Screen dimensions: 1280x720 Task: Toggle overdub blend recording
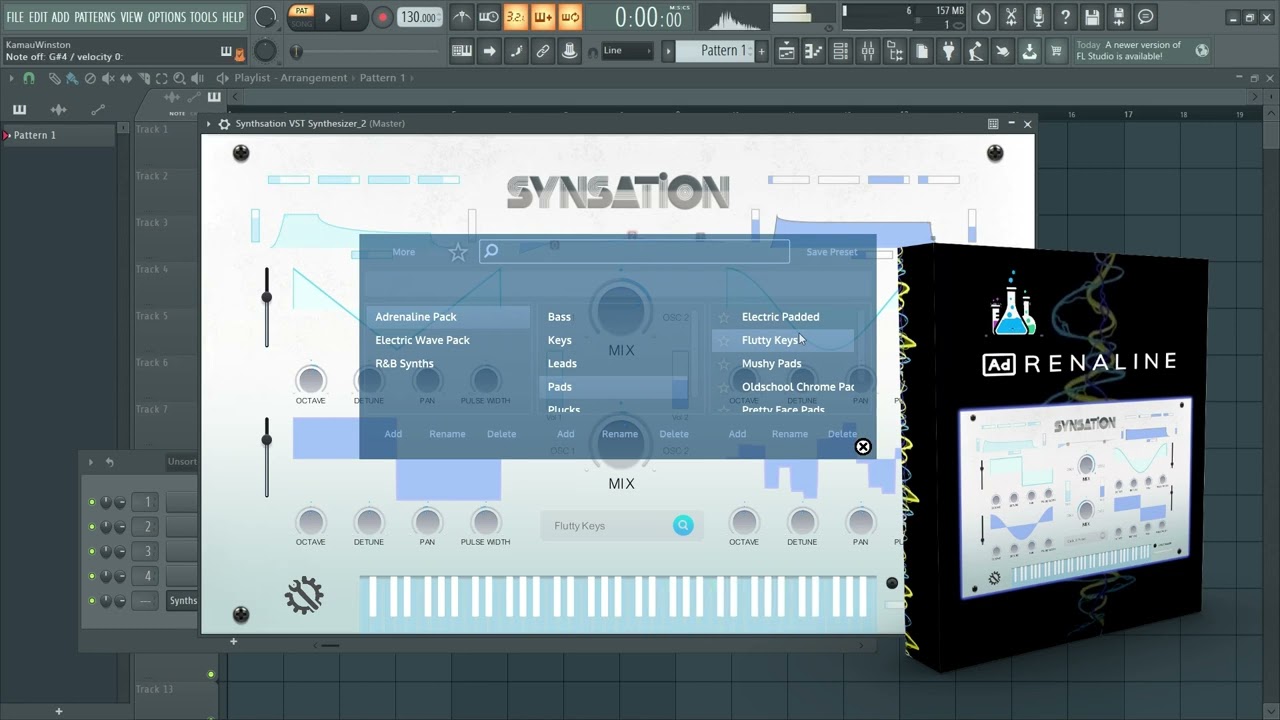coord(542,17)
